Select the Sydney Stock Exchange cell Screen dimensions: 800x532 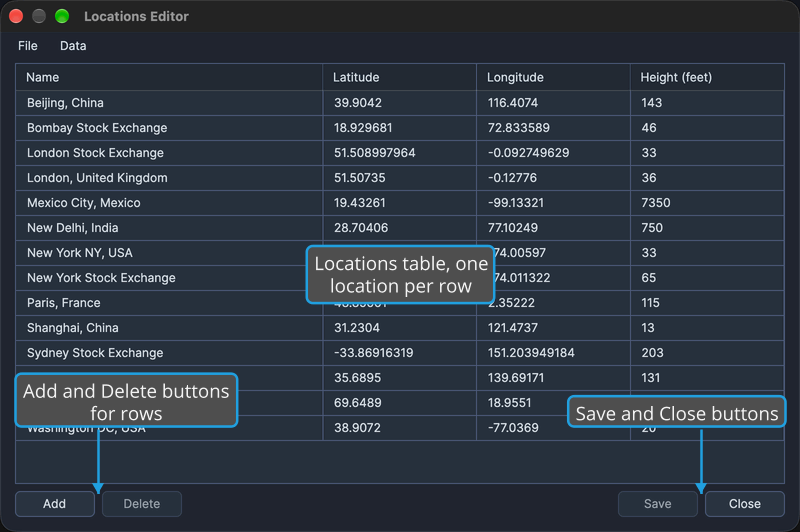(169, 353)
